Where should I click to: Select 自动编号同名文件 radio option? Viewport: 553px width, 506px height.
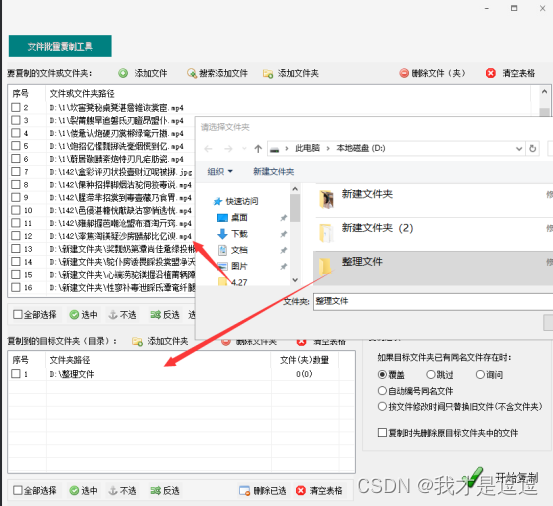pos(382,391)
